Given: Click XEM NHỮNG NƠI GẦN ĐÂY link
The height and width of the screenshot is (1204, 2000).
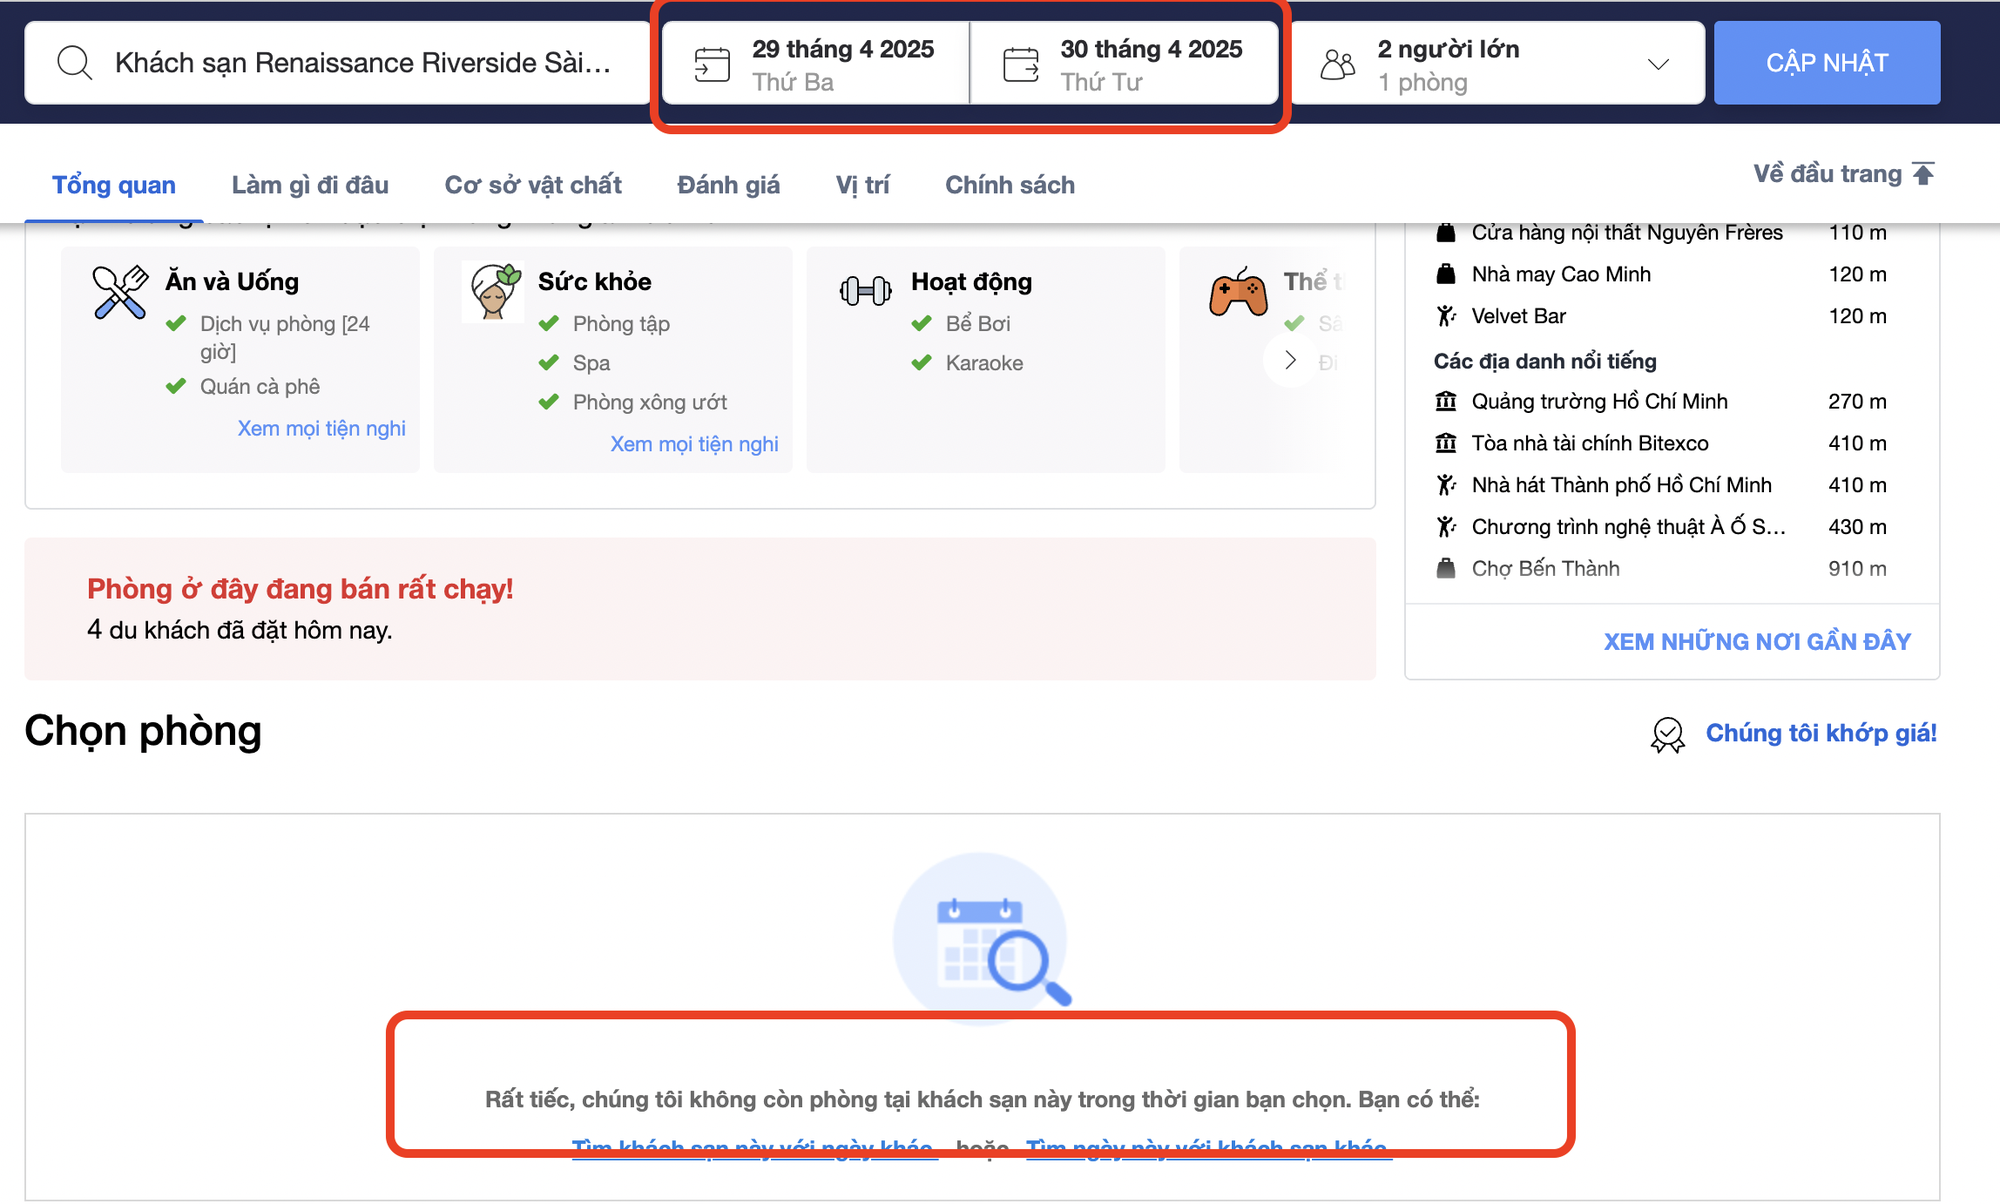Looking at the screenshot, I should (x=1757, y=642).
